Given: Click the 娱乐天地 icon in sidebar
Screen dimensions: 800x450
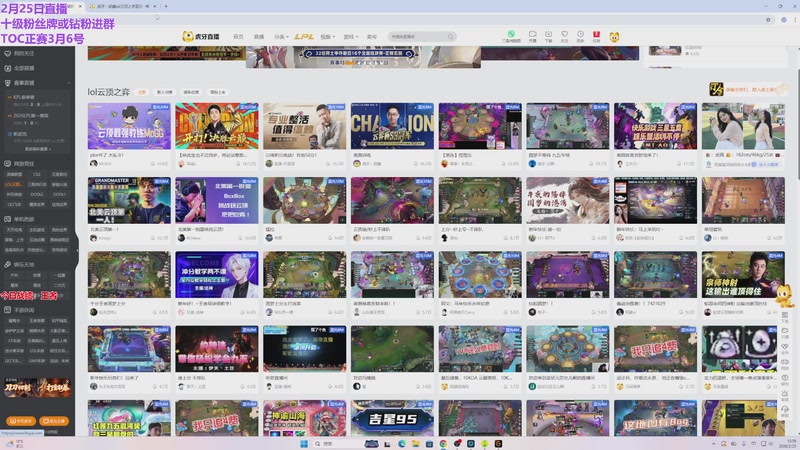Looking at the screenshot, I should [8, 264].
